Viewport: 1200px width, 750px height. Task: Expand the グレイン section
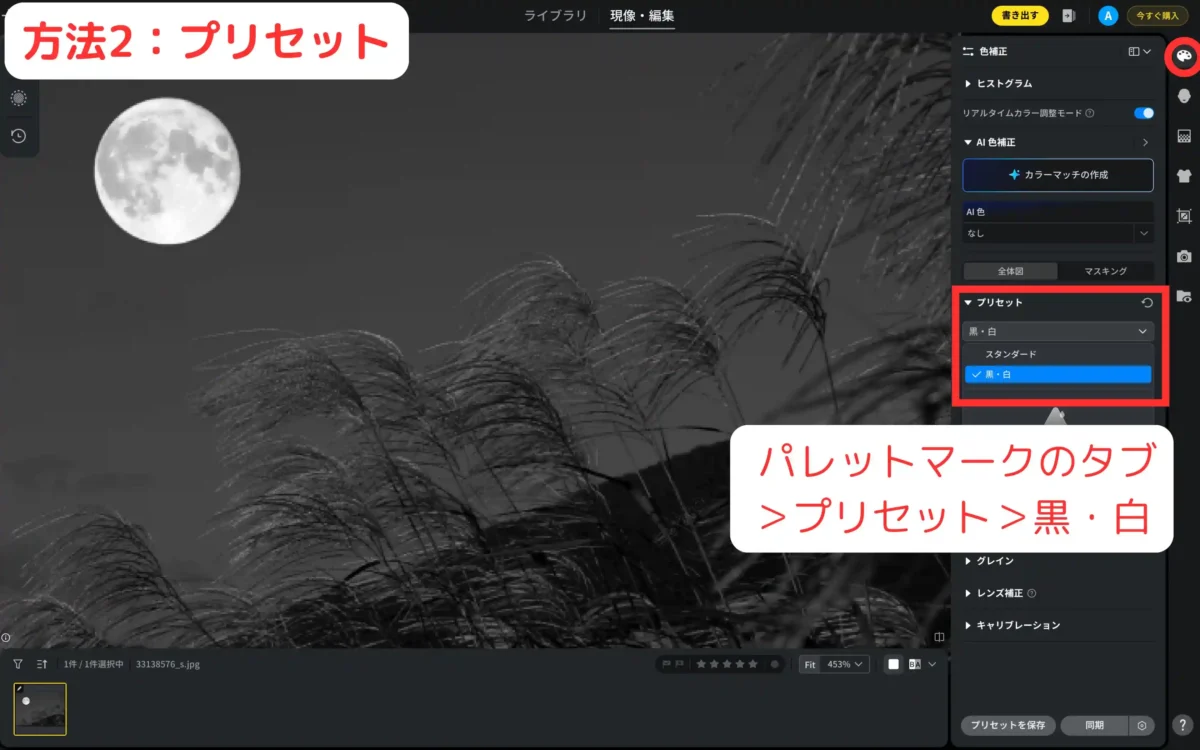(x=968, y=561)
